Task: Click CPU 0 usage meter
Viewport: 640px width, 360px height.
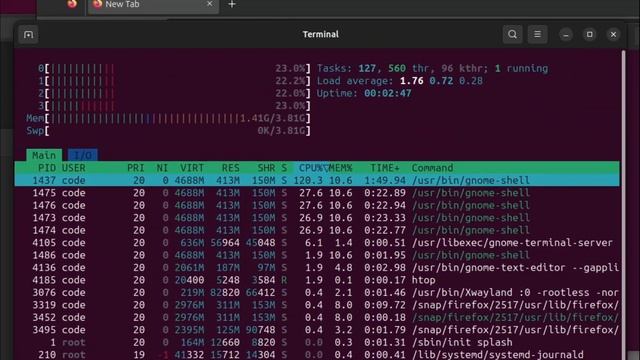Action: coord(174,68)
